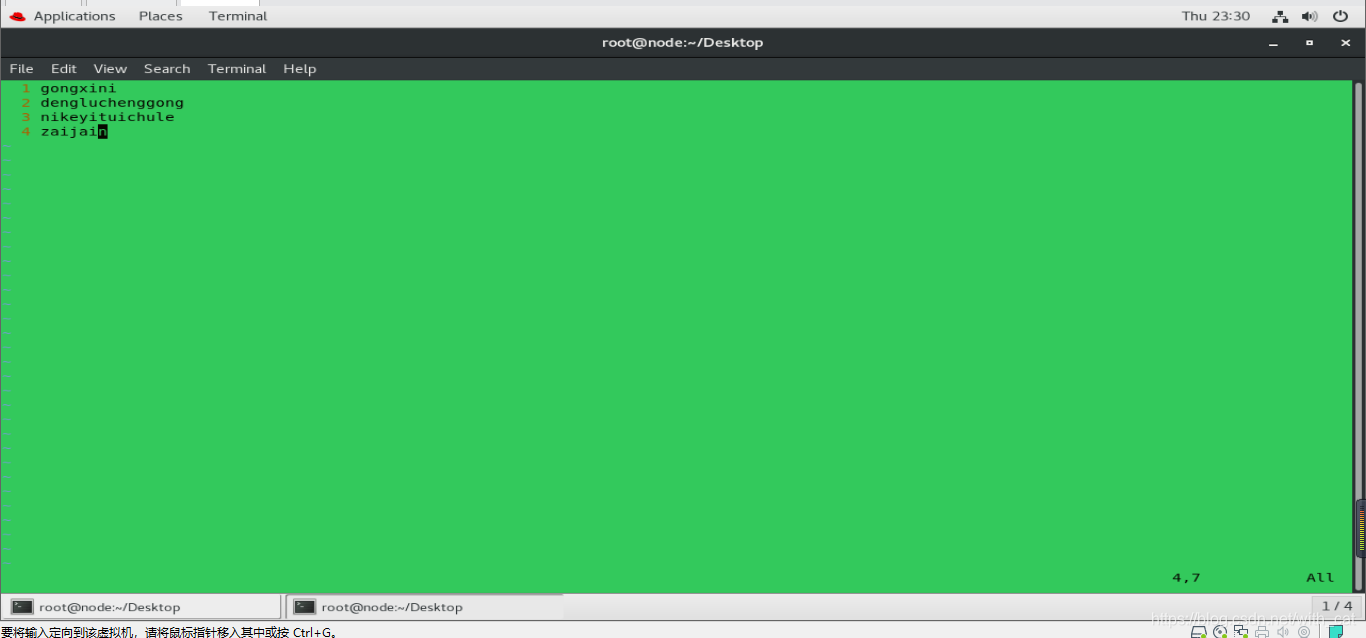
Task: Click the network adapter icon in VMware status bar
Action: pos(1241,632)
